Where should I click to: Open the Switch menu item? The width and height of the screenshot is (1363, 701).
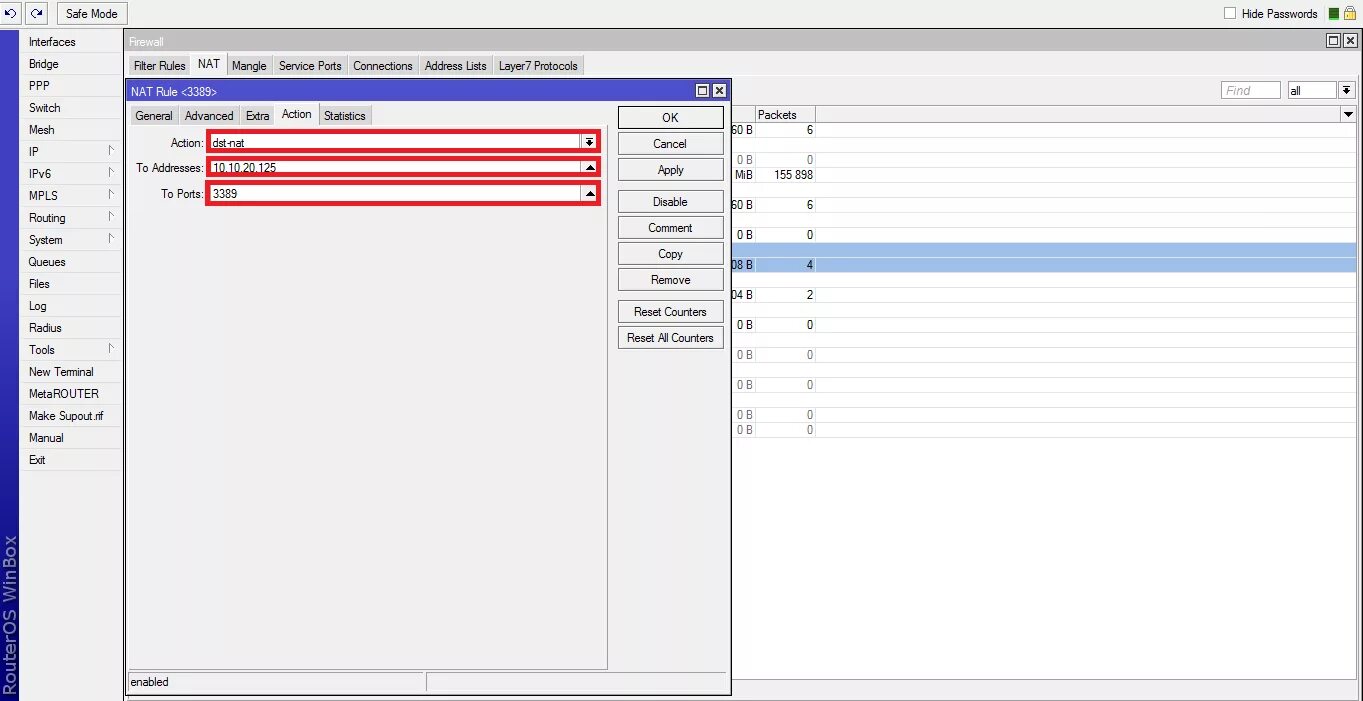coord(70,108)
